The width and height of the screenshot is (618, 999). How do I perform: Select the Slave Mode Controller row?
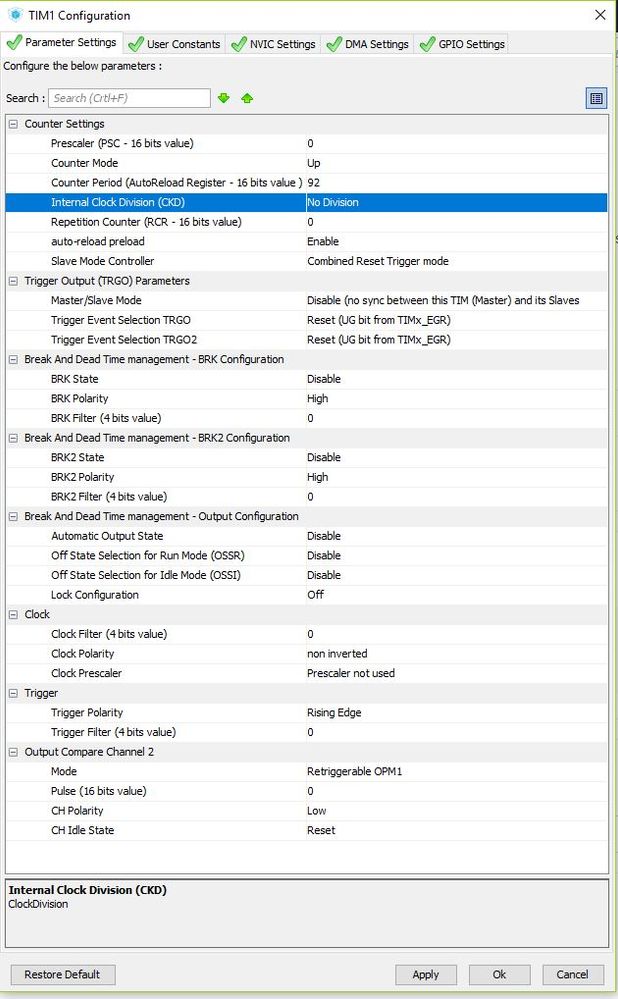tap(306, 261)
